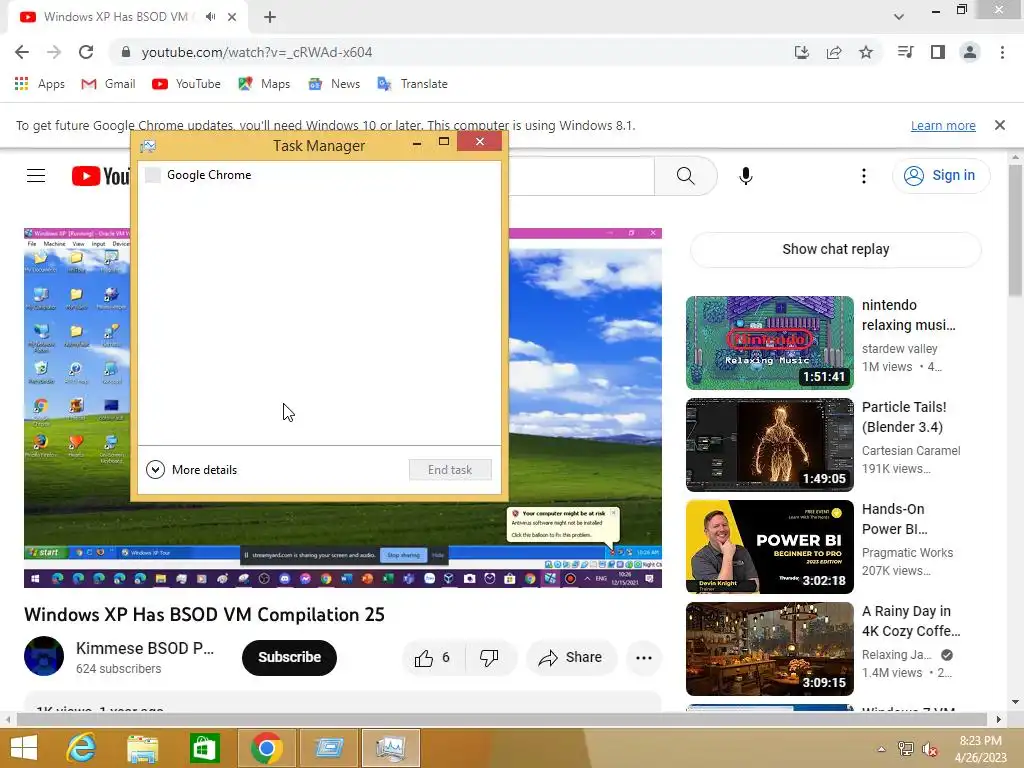Open the News bookmark
Screen dimensions: 1024x768
click(x=334, y=84)
